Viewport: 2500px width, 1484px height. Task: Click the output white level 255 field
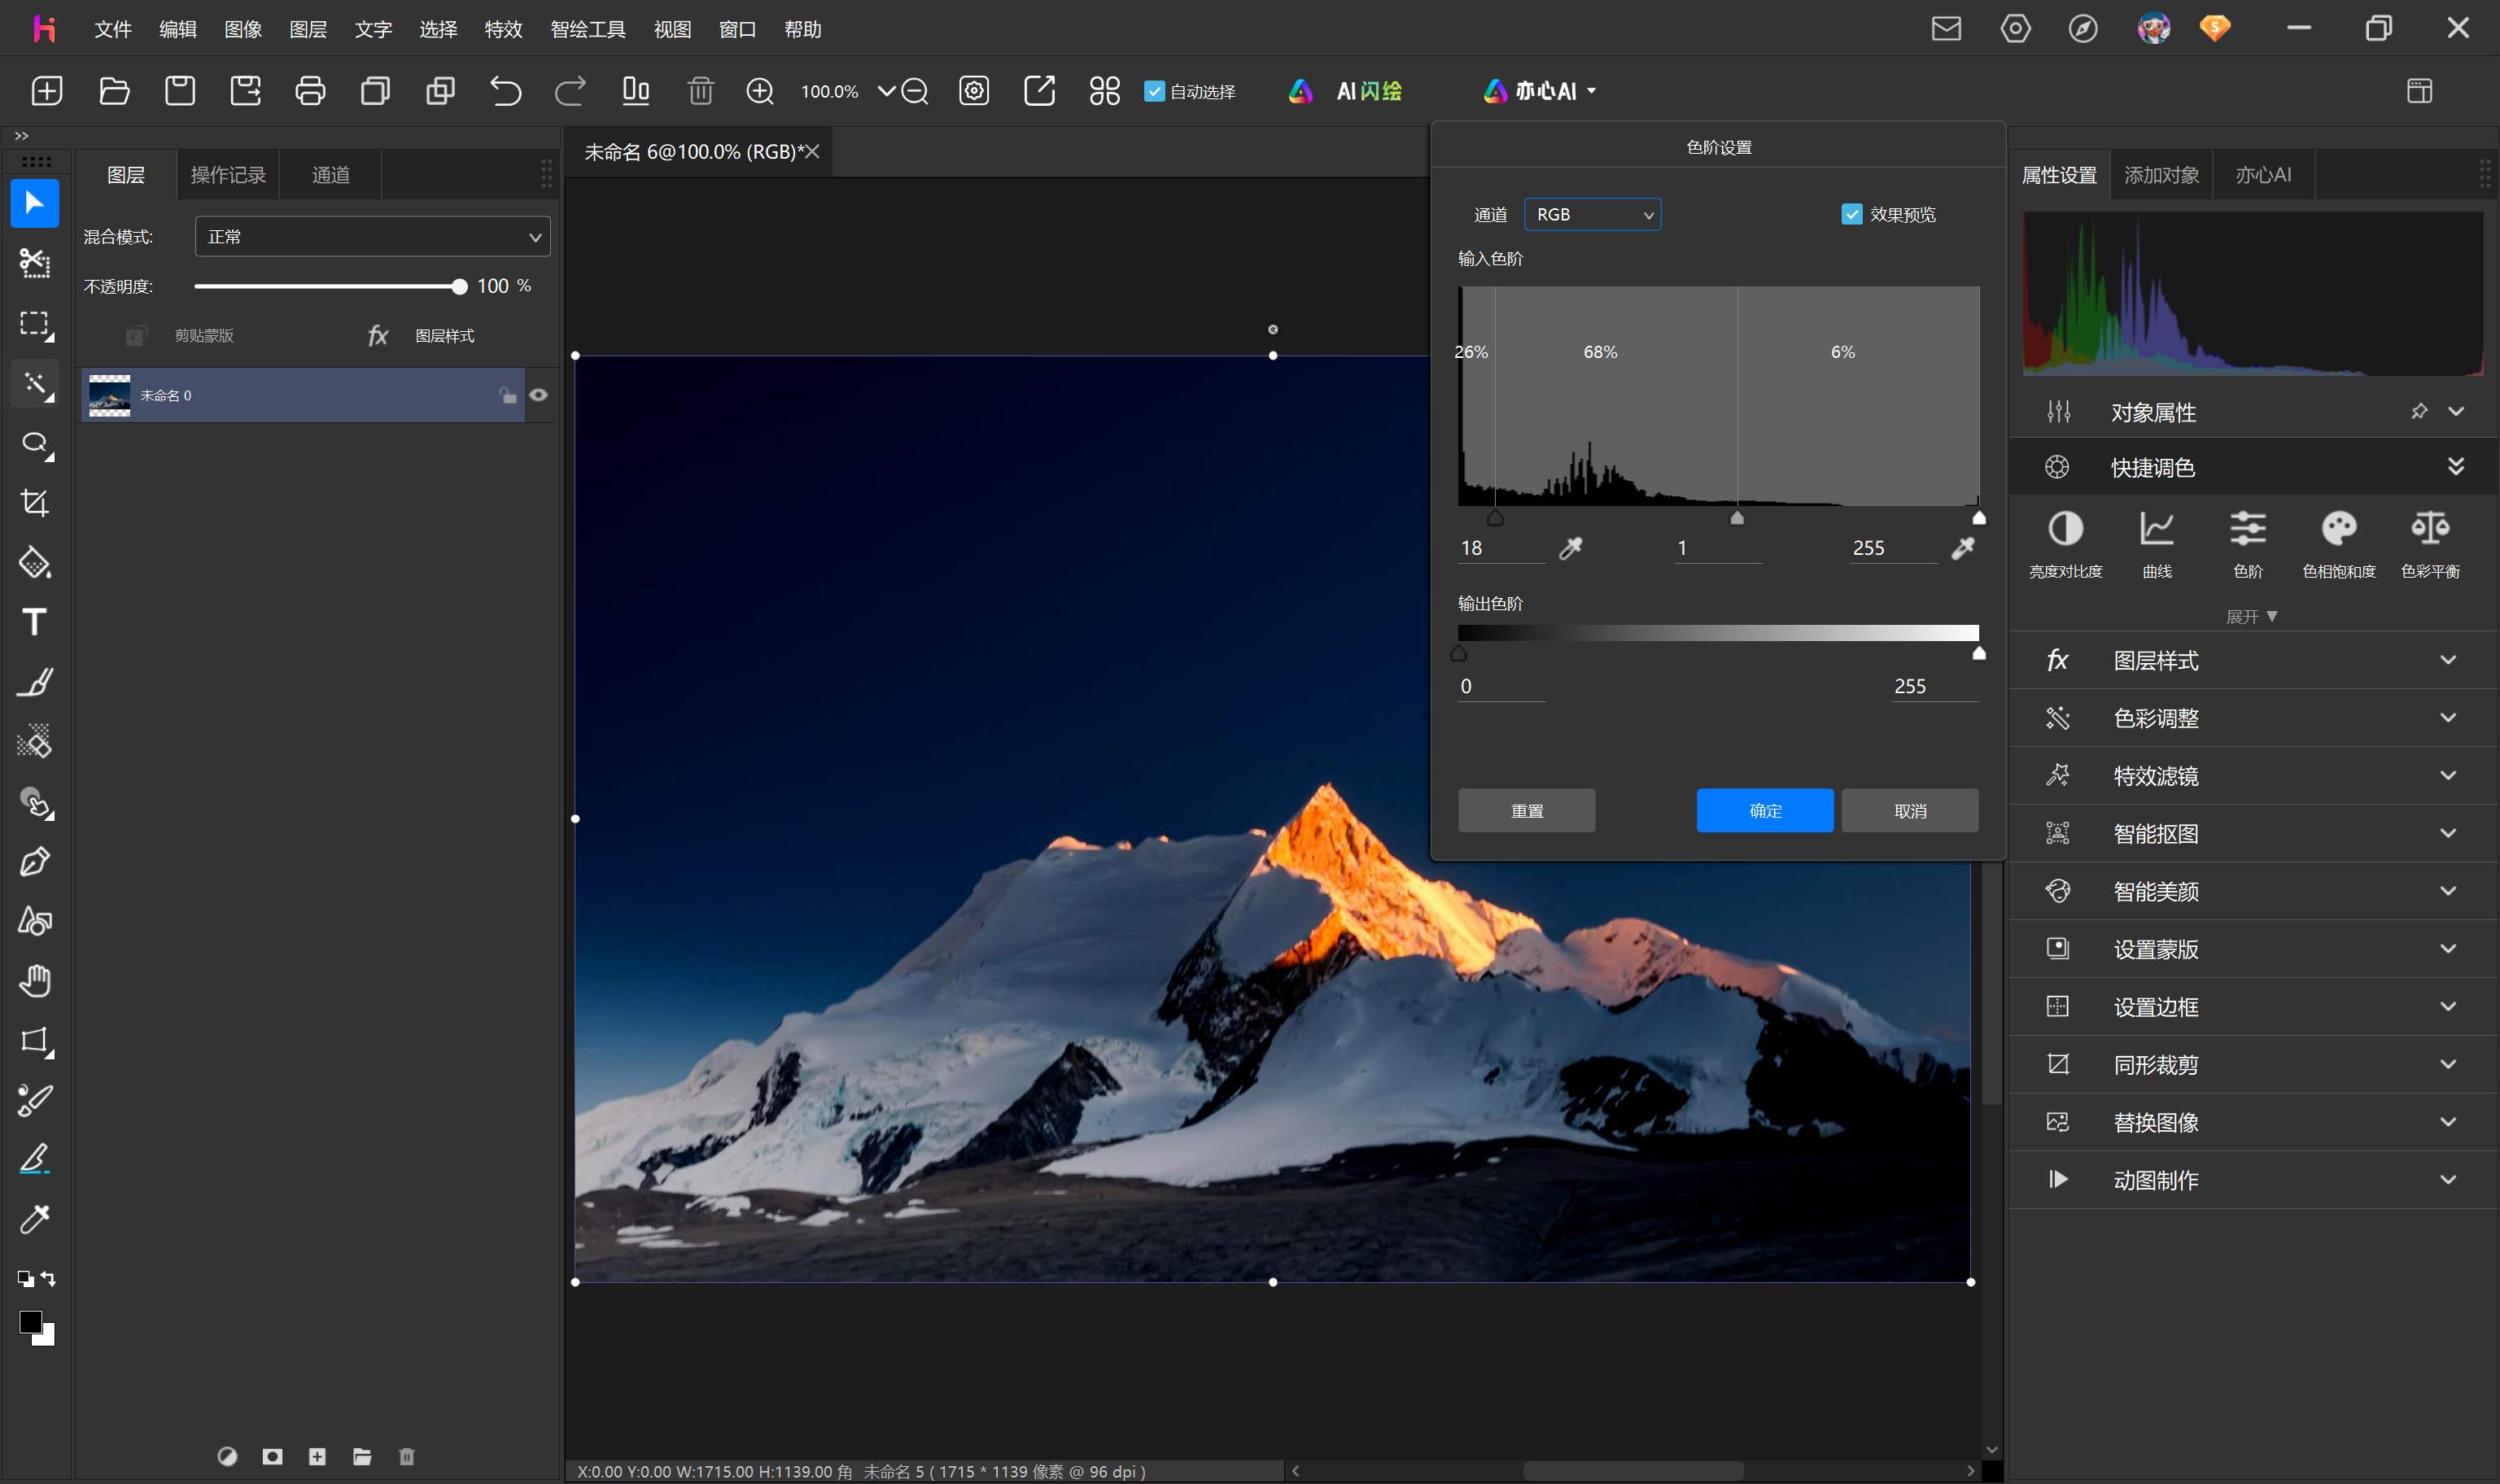(x=1934, y=686)
